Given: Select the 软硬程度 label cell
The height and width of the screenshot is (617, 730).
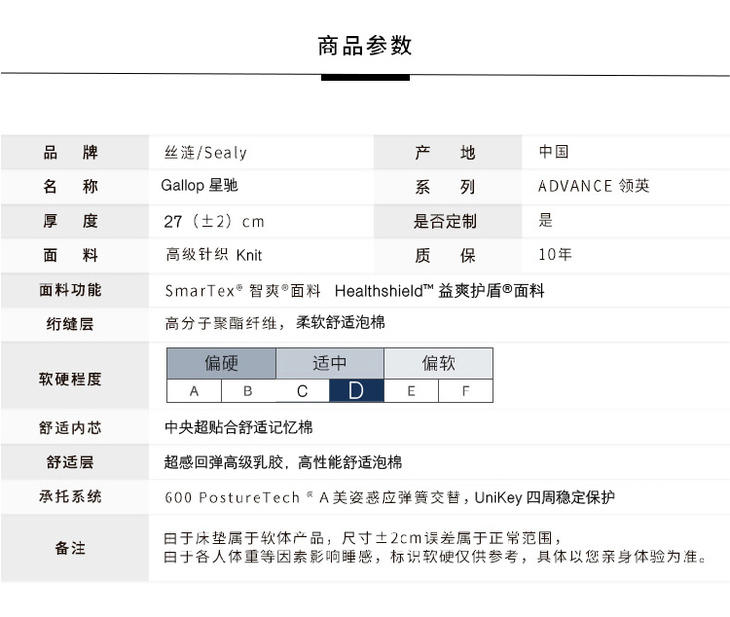Looking at the screenshot, I should [x=74, y=376].
